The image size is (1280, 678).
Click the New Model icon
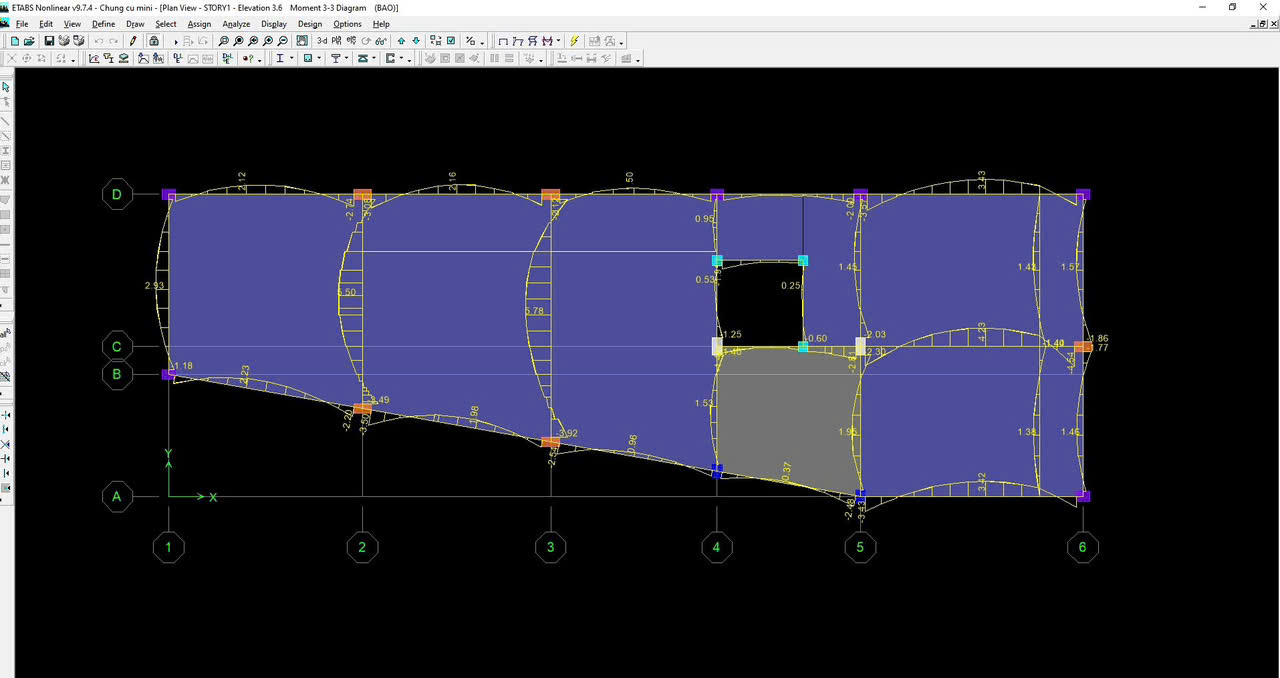(x=14, y=41)
